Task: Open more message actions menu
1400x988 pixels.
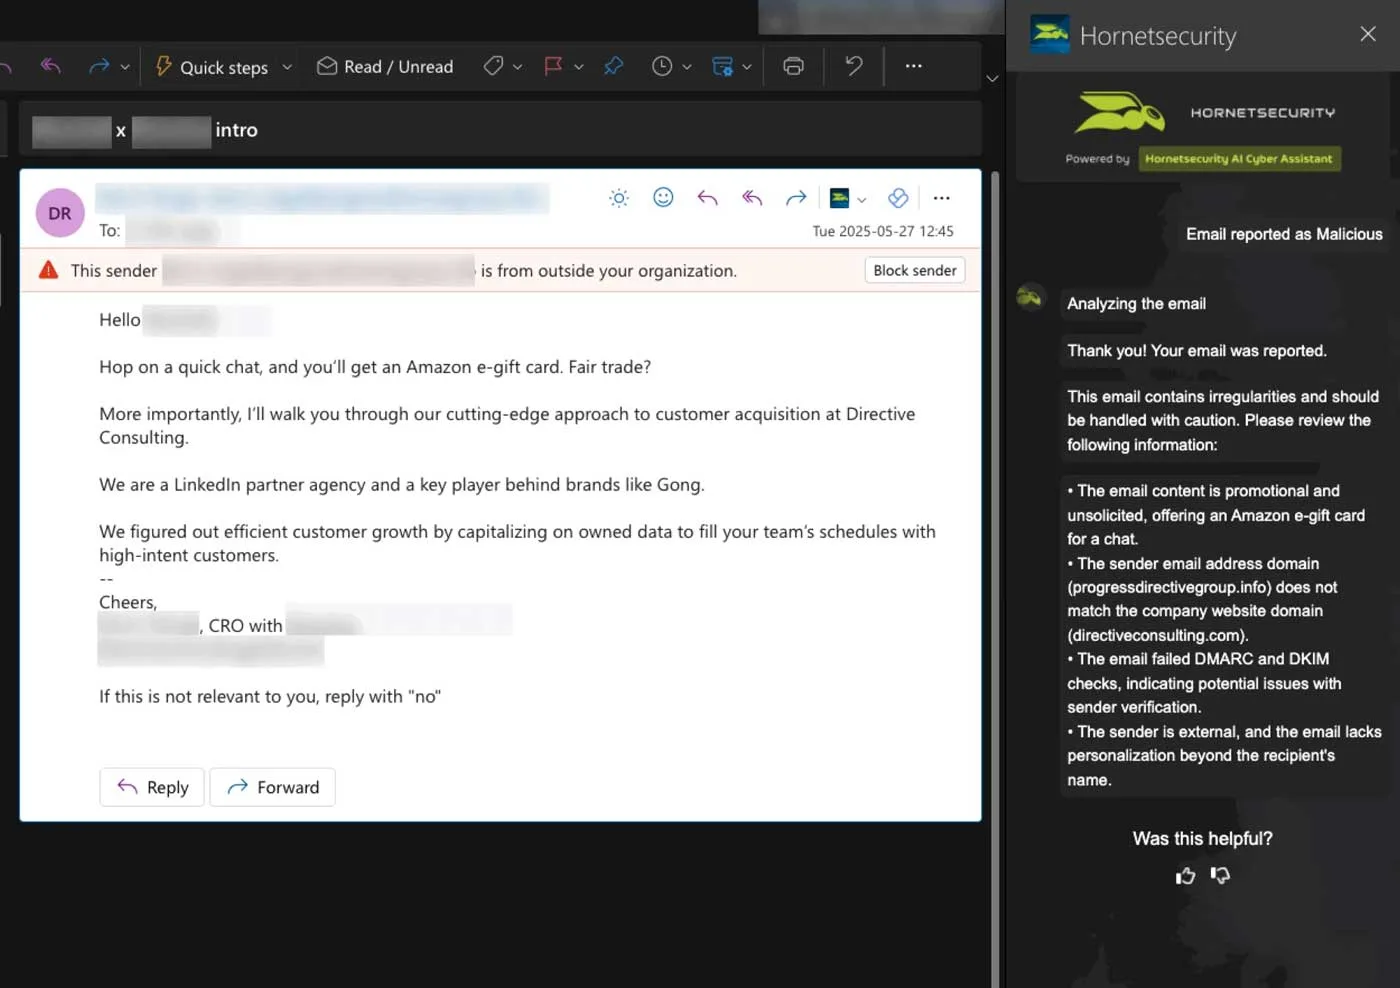Action: [x=941, y=197]
